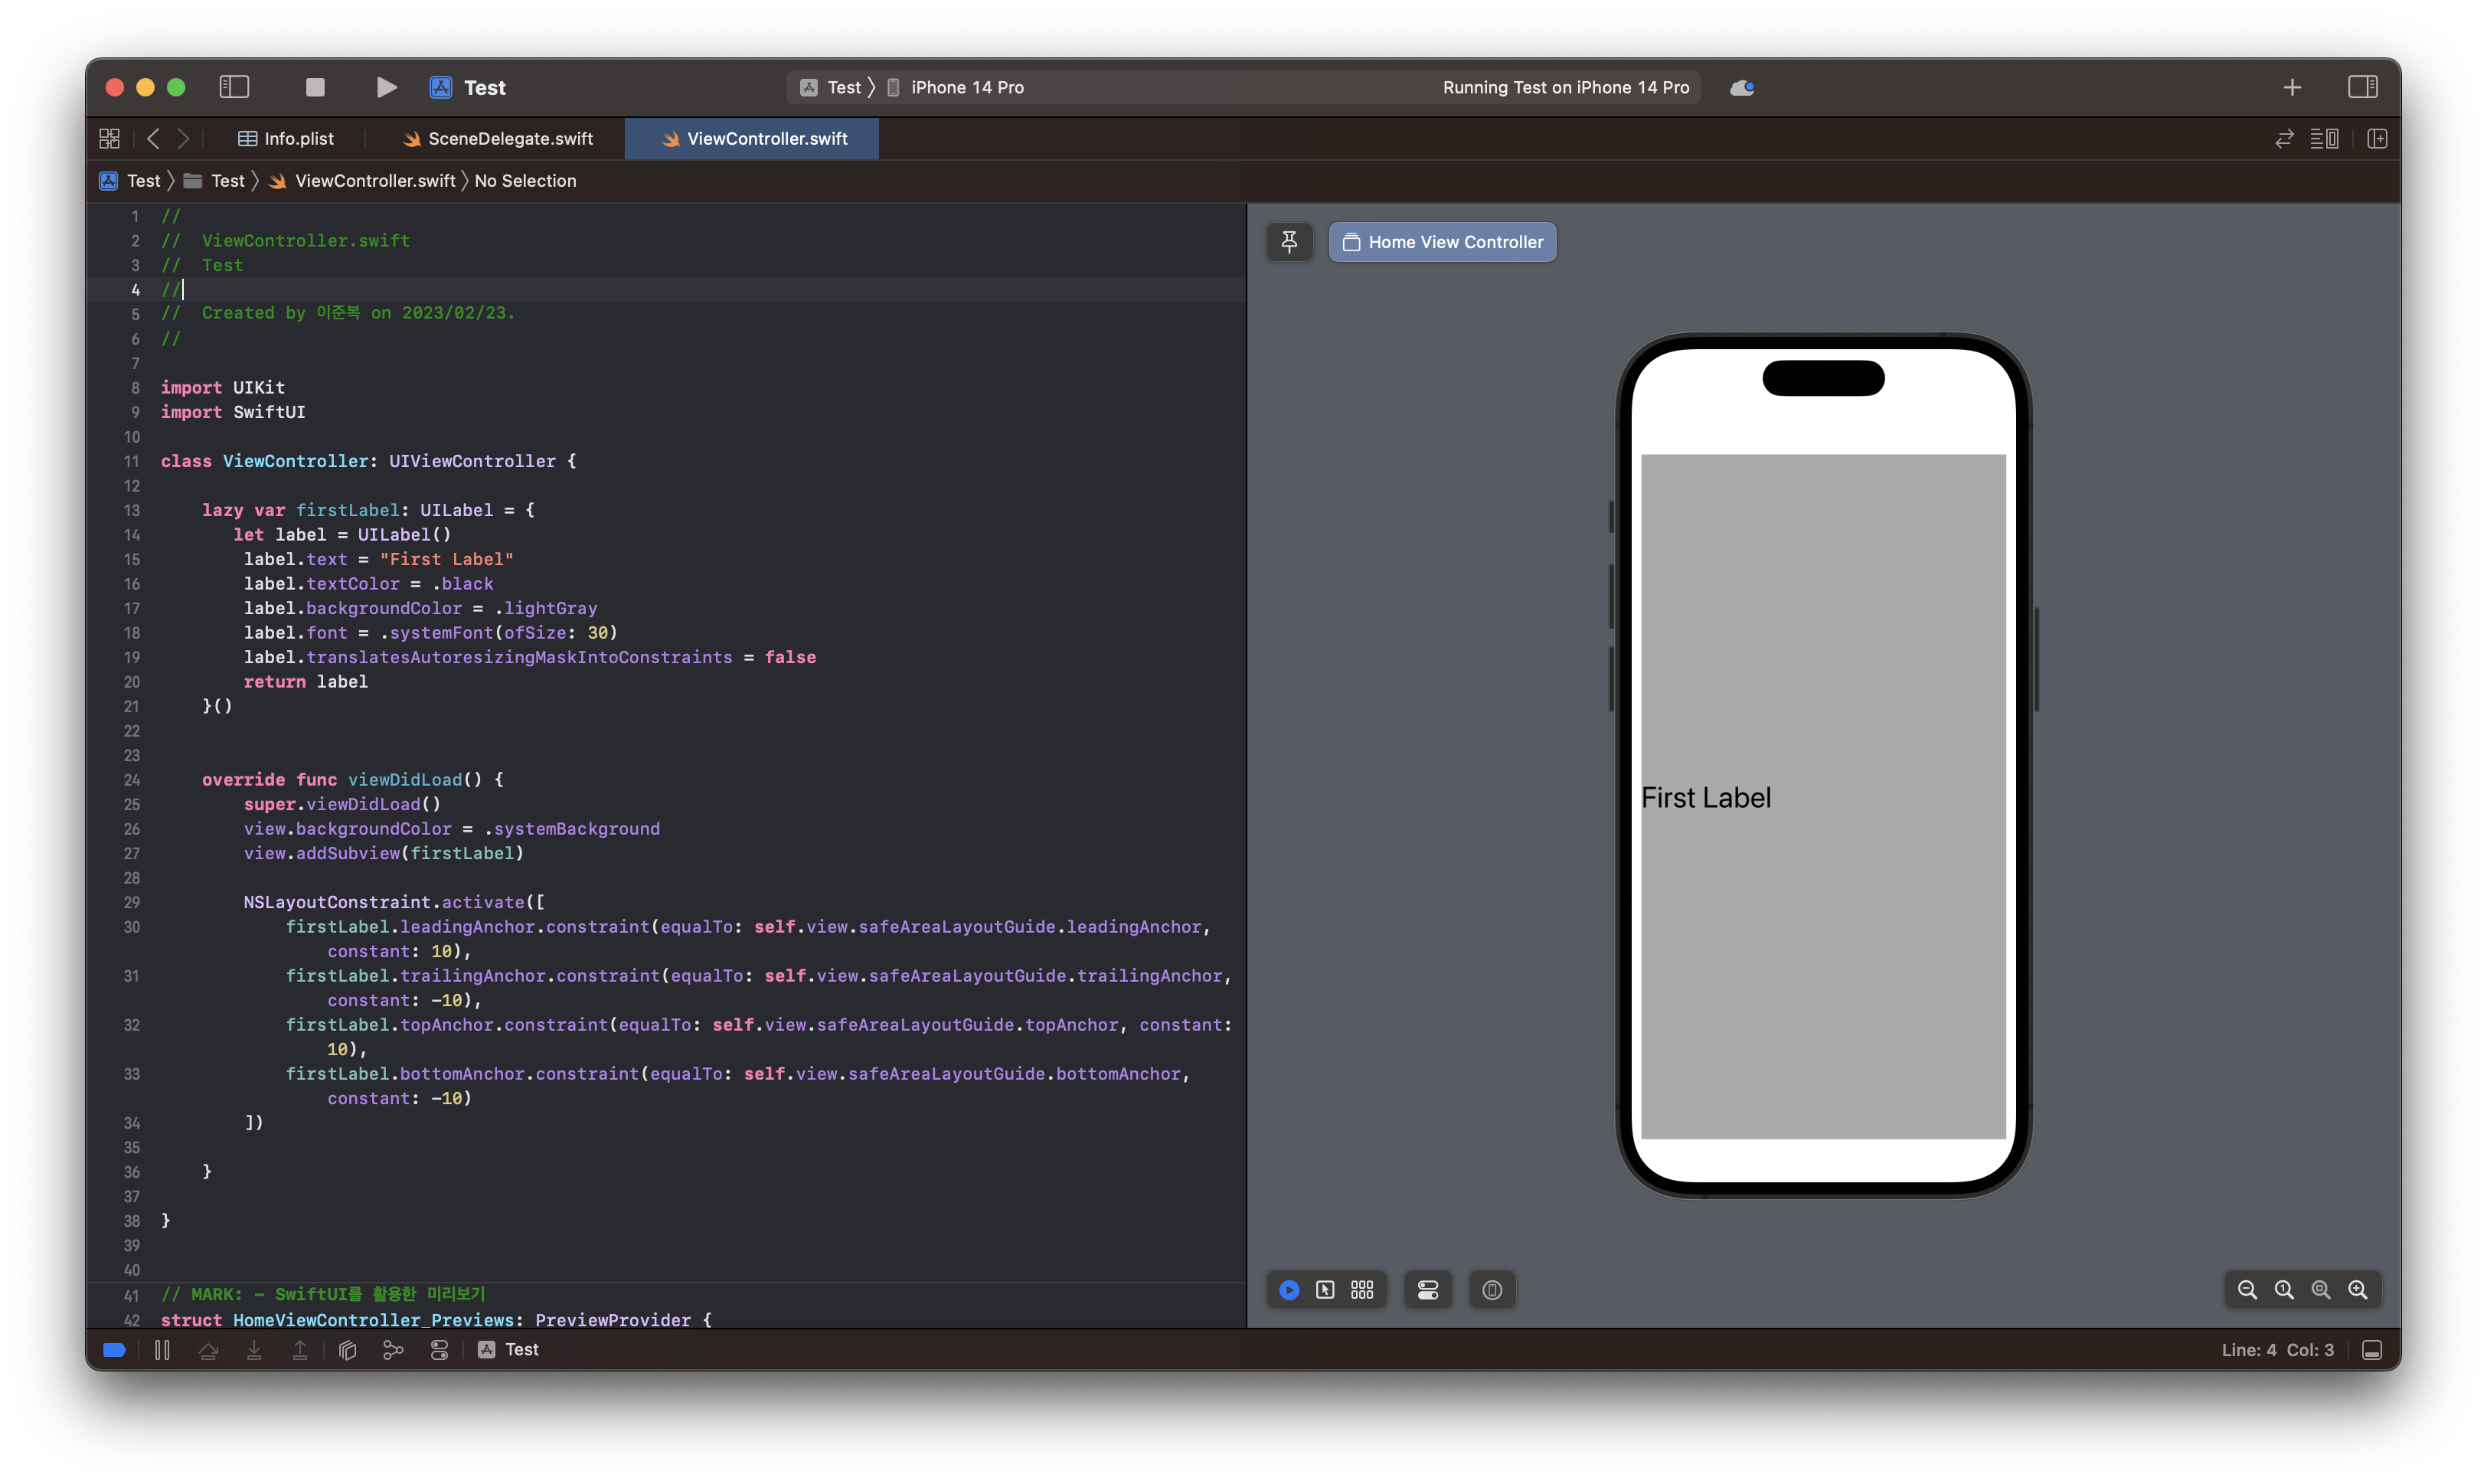Open the iPhone 14 Pro destination selector

[x=965, y=87]
